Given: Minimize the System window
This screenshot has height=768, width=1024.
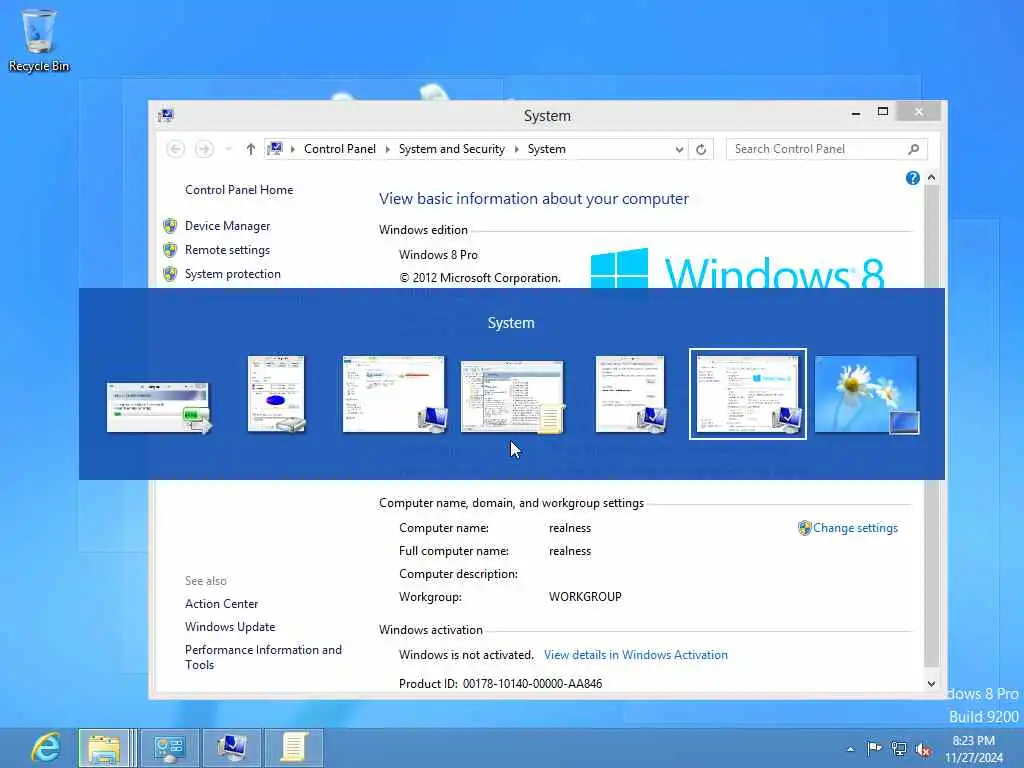Looking at the screenshot, I should click(x=856, y=114).
